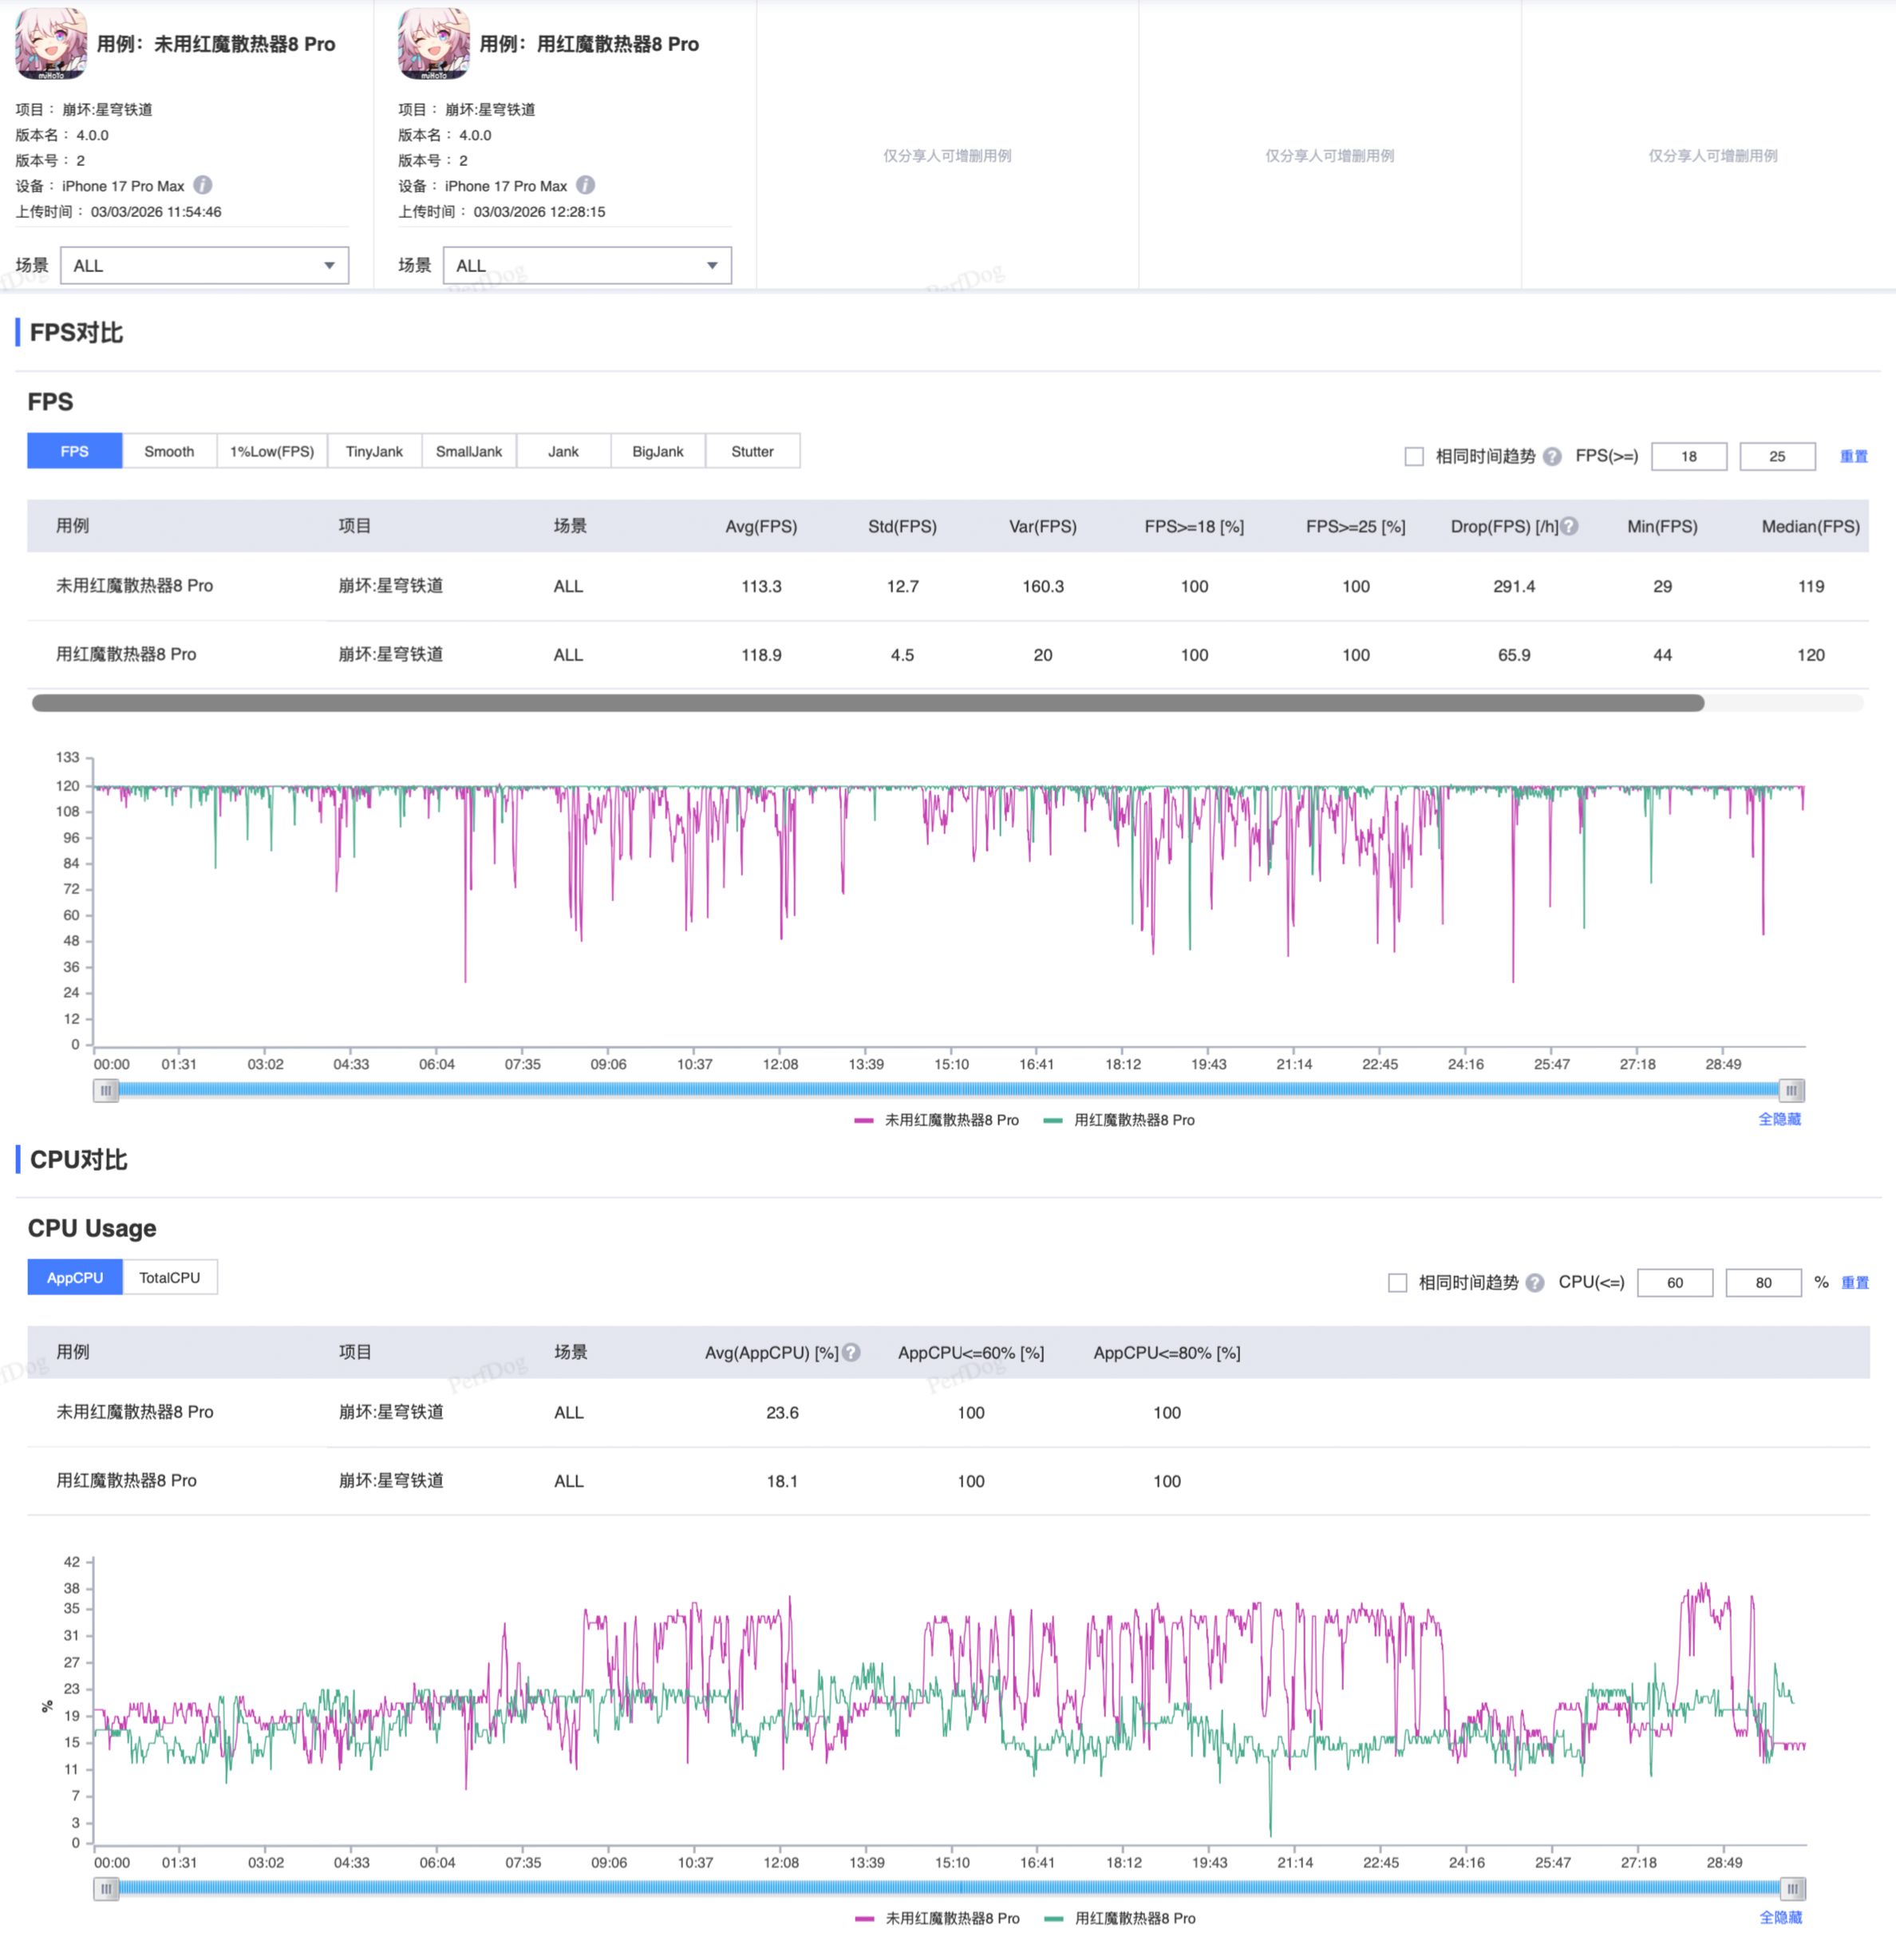The height and width of the screenshot is (1960, 1896).
Task: Enable 相同时间趋势 checkbox in CPU Usage section
Action: pos(1398,1282)
